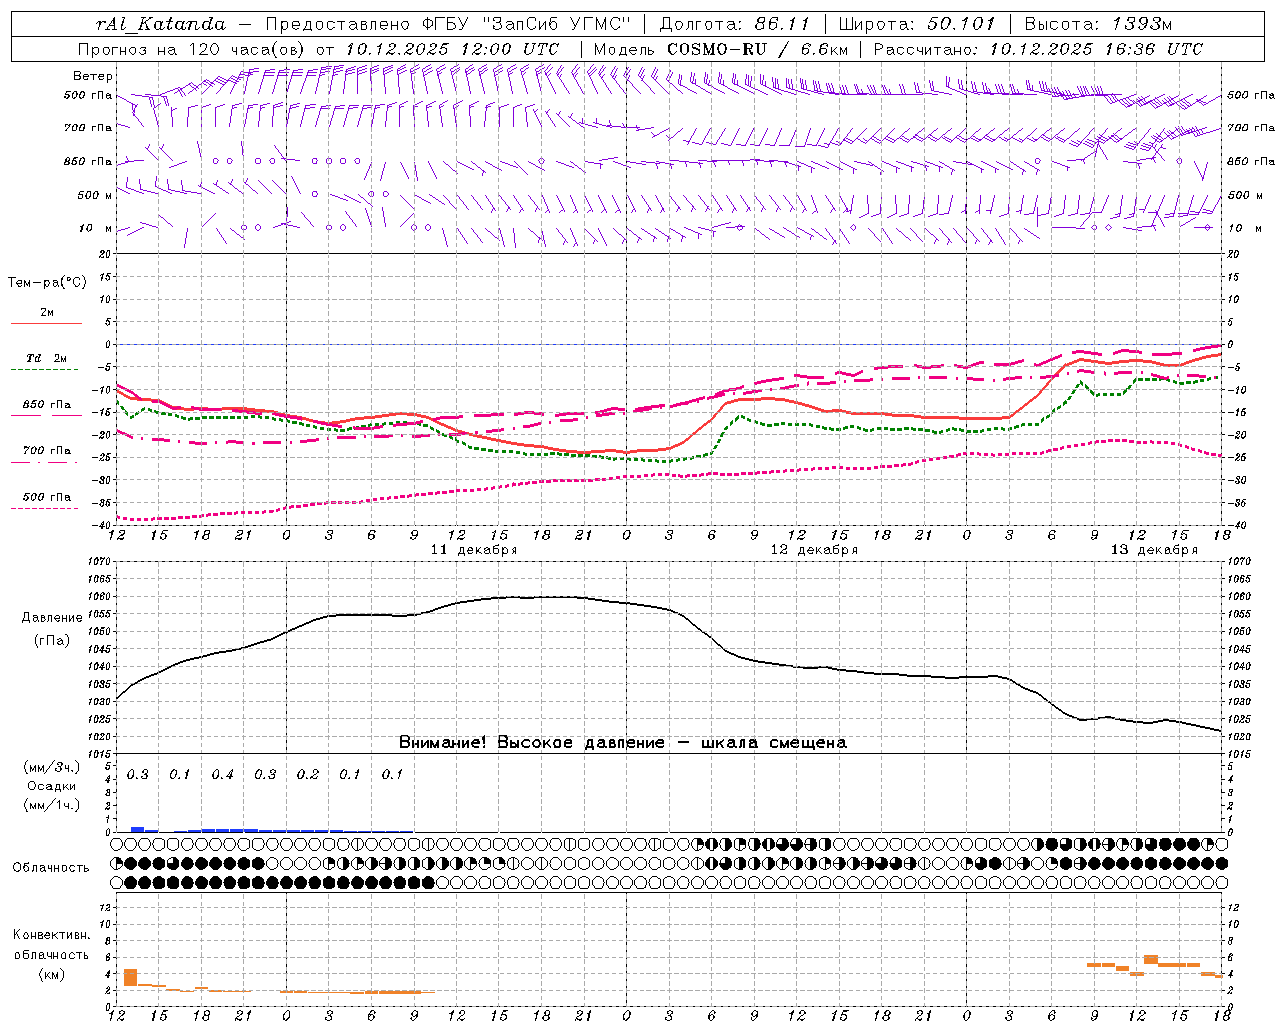Click the (мм/3ч.) precipitation unit label
The image size is (1280, 1024).
[x=51, y=768]
